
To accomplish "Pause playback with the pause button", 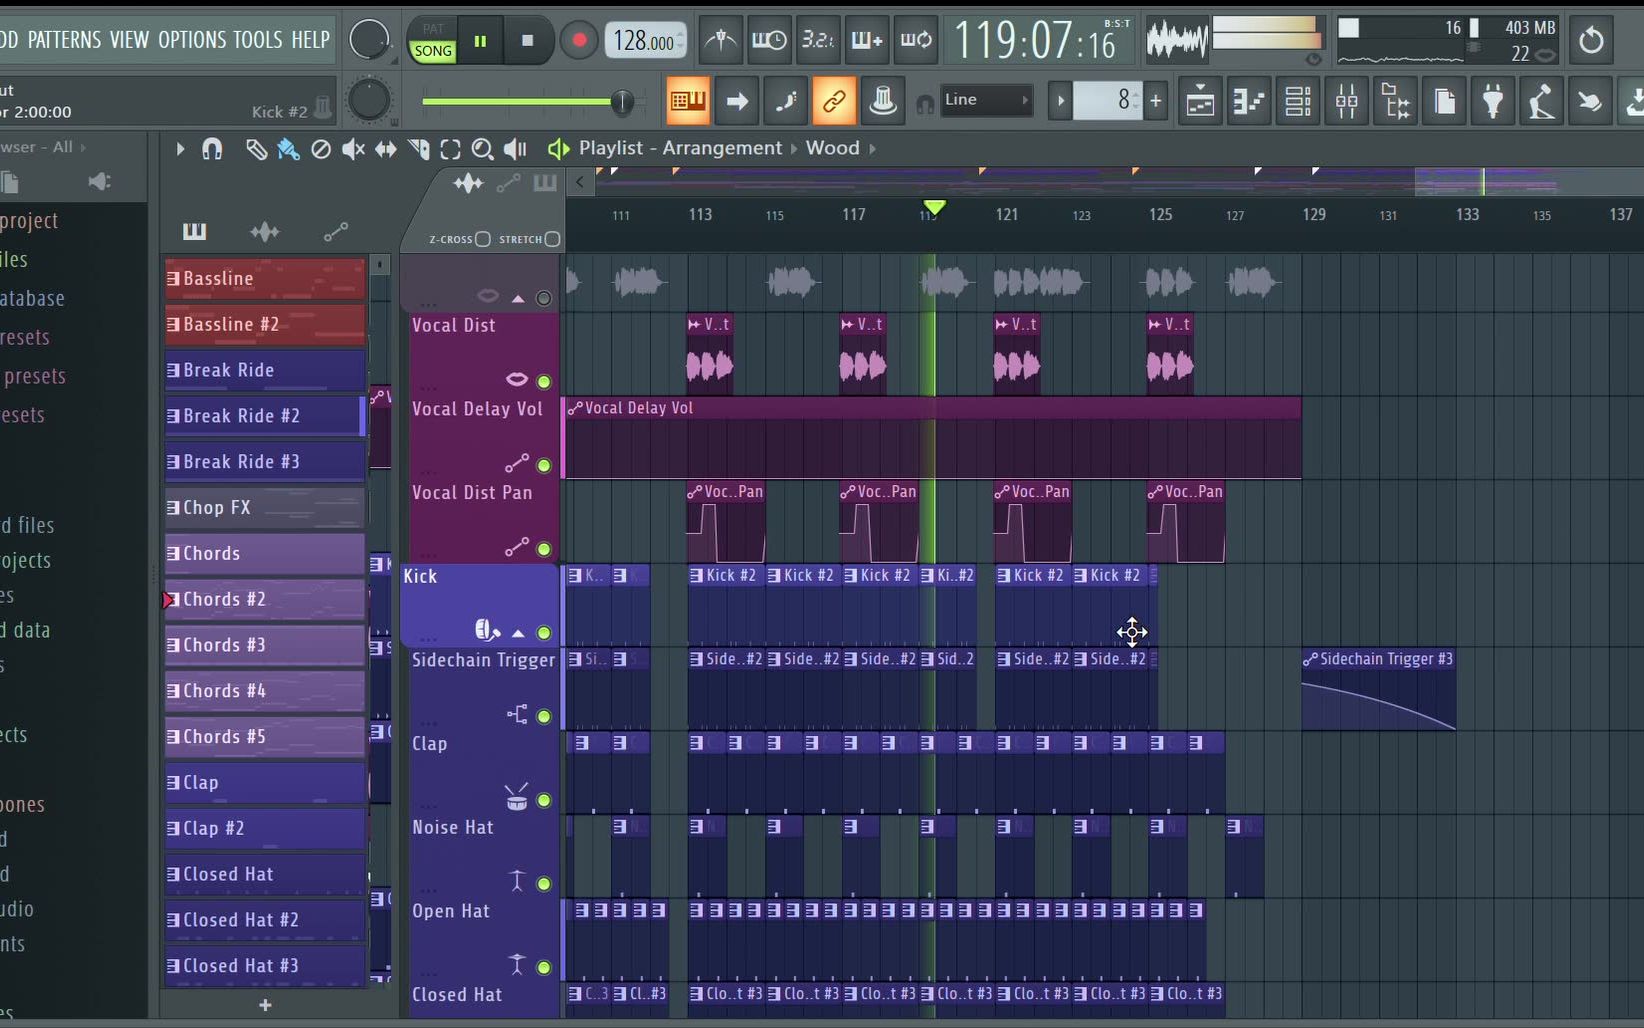I will click(480, 41).
